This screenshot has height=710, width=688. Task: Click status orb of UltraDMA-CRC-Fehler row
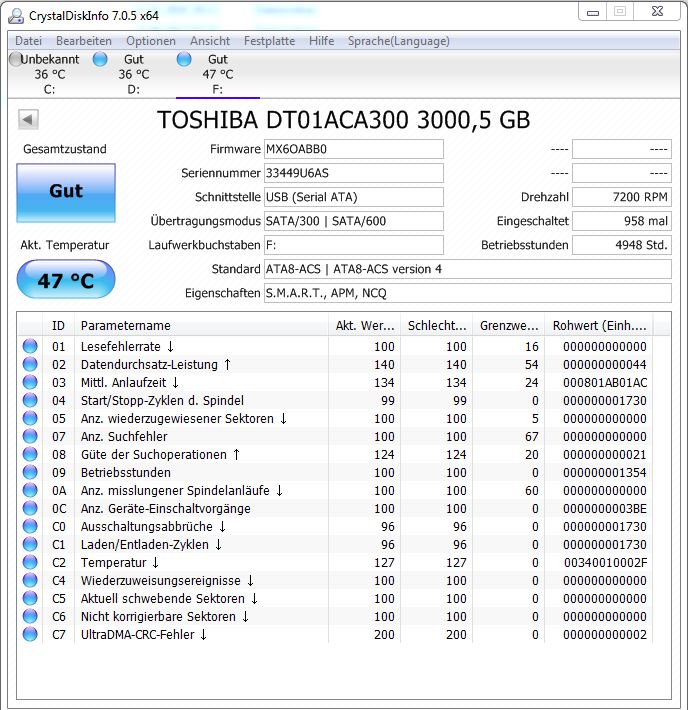click(30, 634)
